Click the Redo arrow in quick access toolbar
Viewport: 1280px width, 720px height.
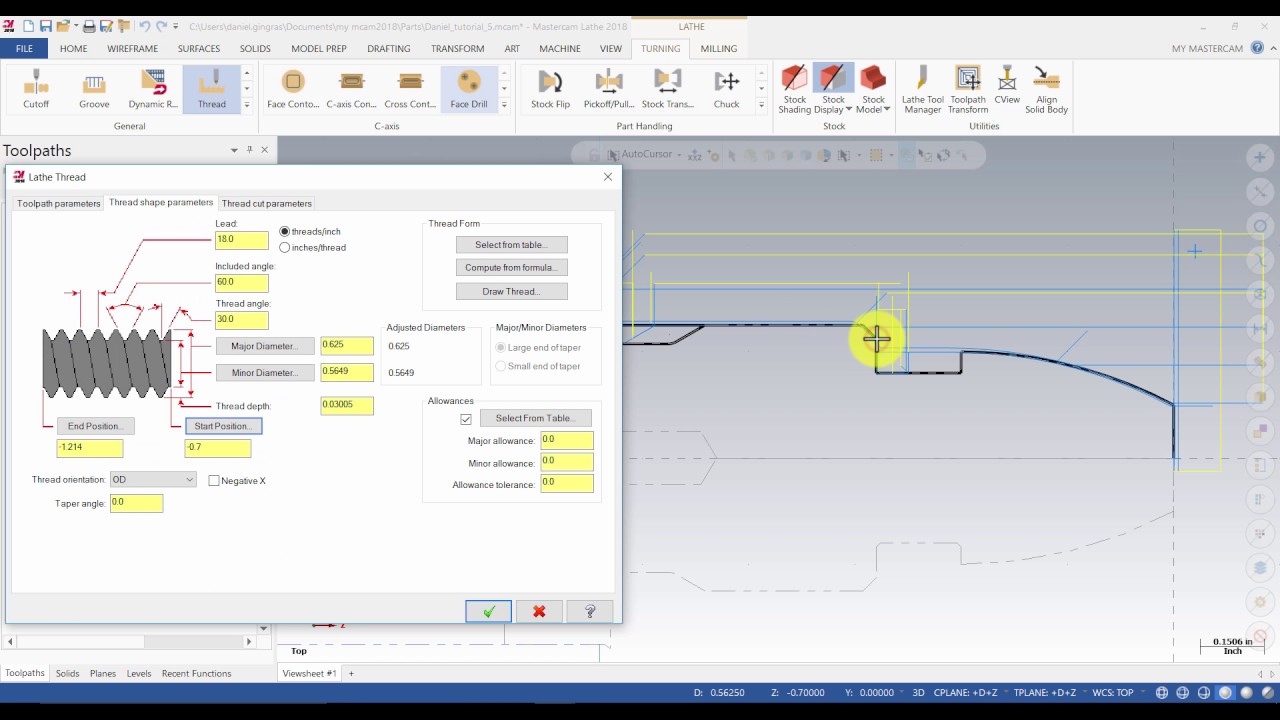pos(162,26)
